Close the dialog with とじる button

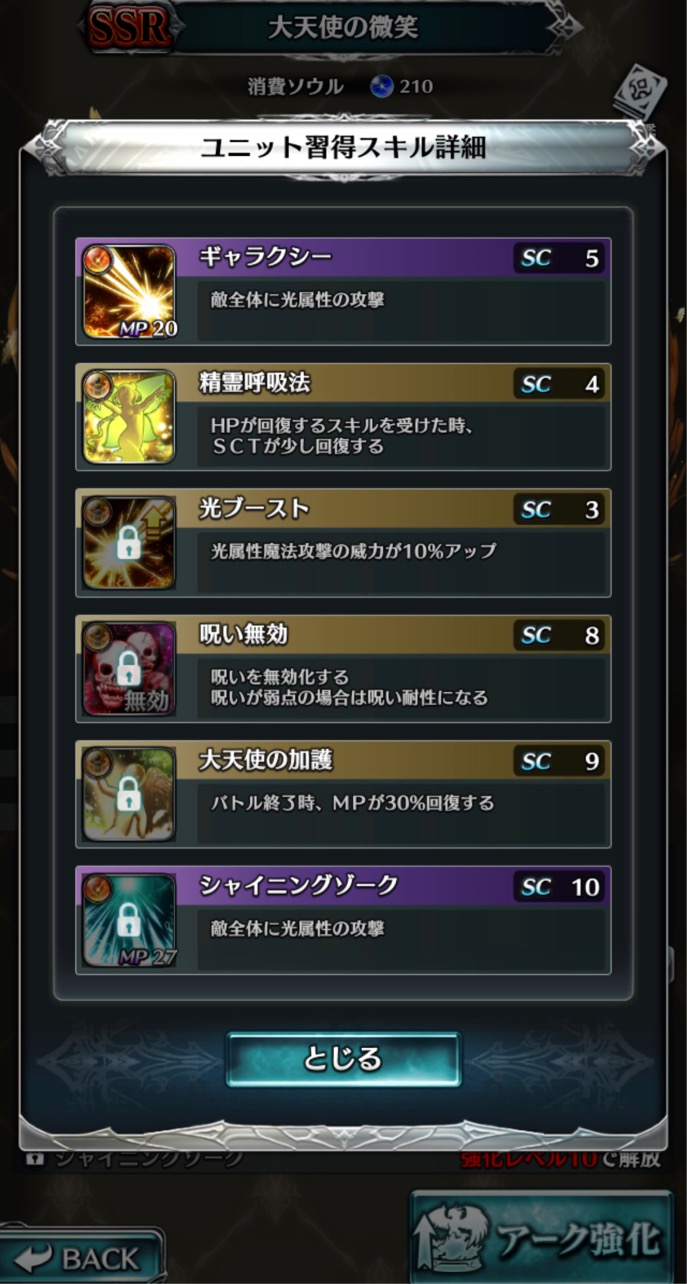(343, 1058)
